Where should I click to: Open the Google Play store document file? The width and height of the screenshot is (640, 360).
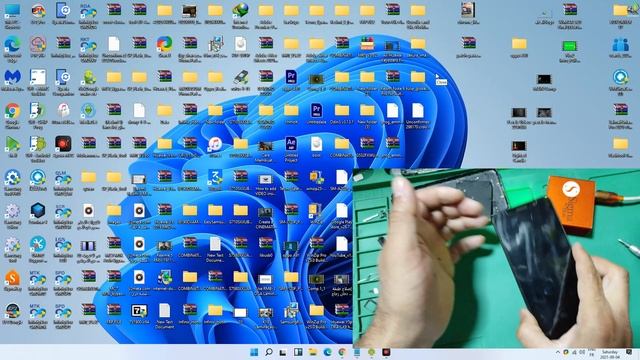342,211
